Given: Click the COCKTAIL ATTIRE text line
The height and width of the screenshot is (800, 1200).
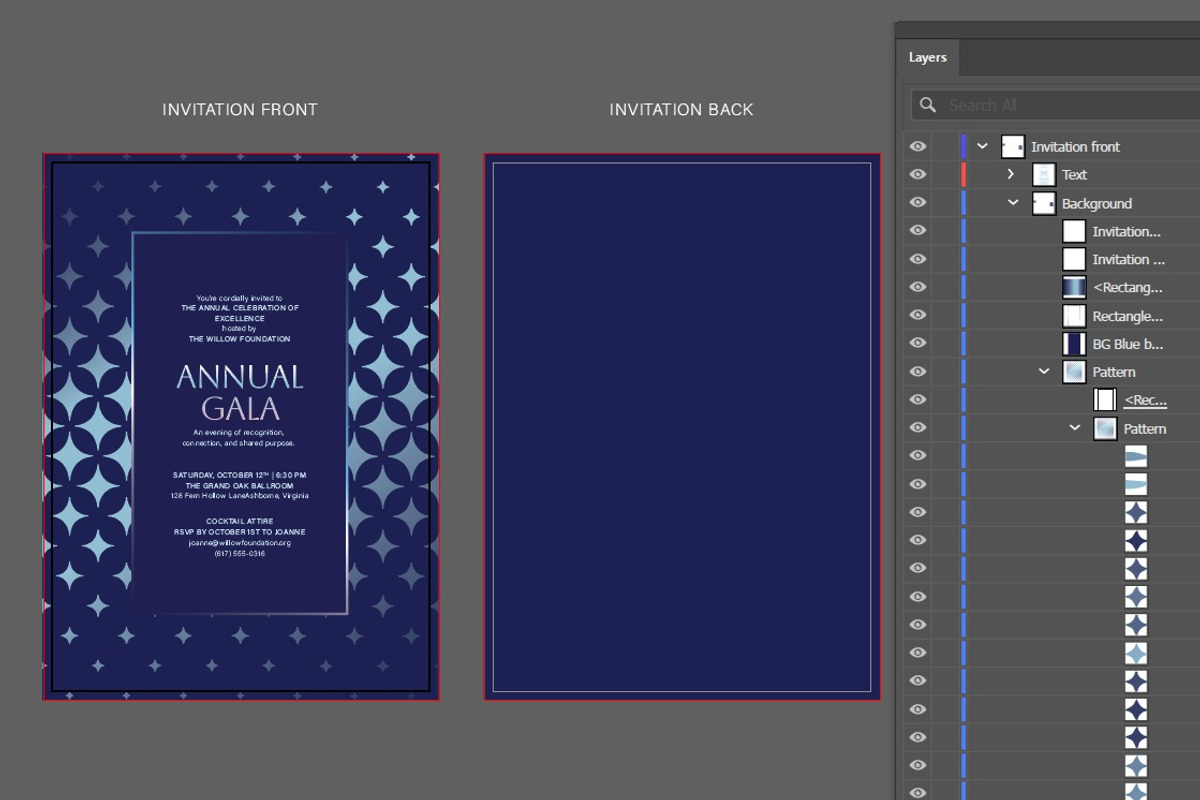Looking at the screenshot, I should tap(240, 522).
